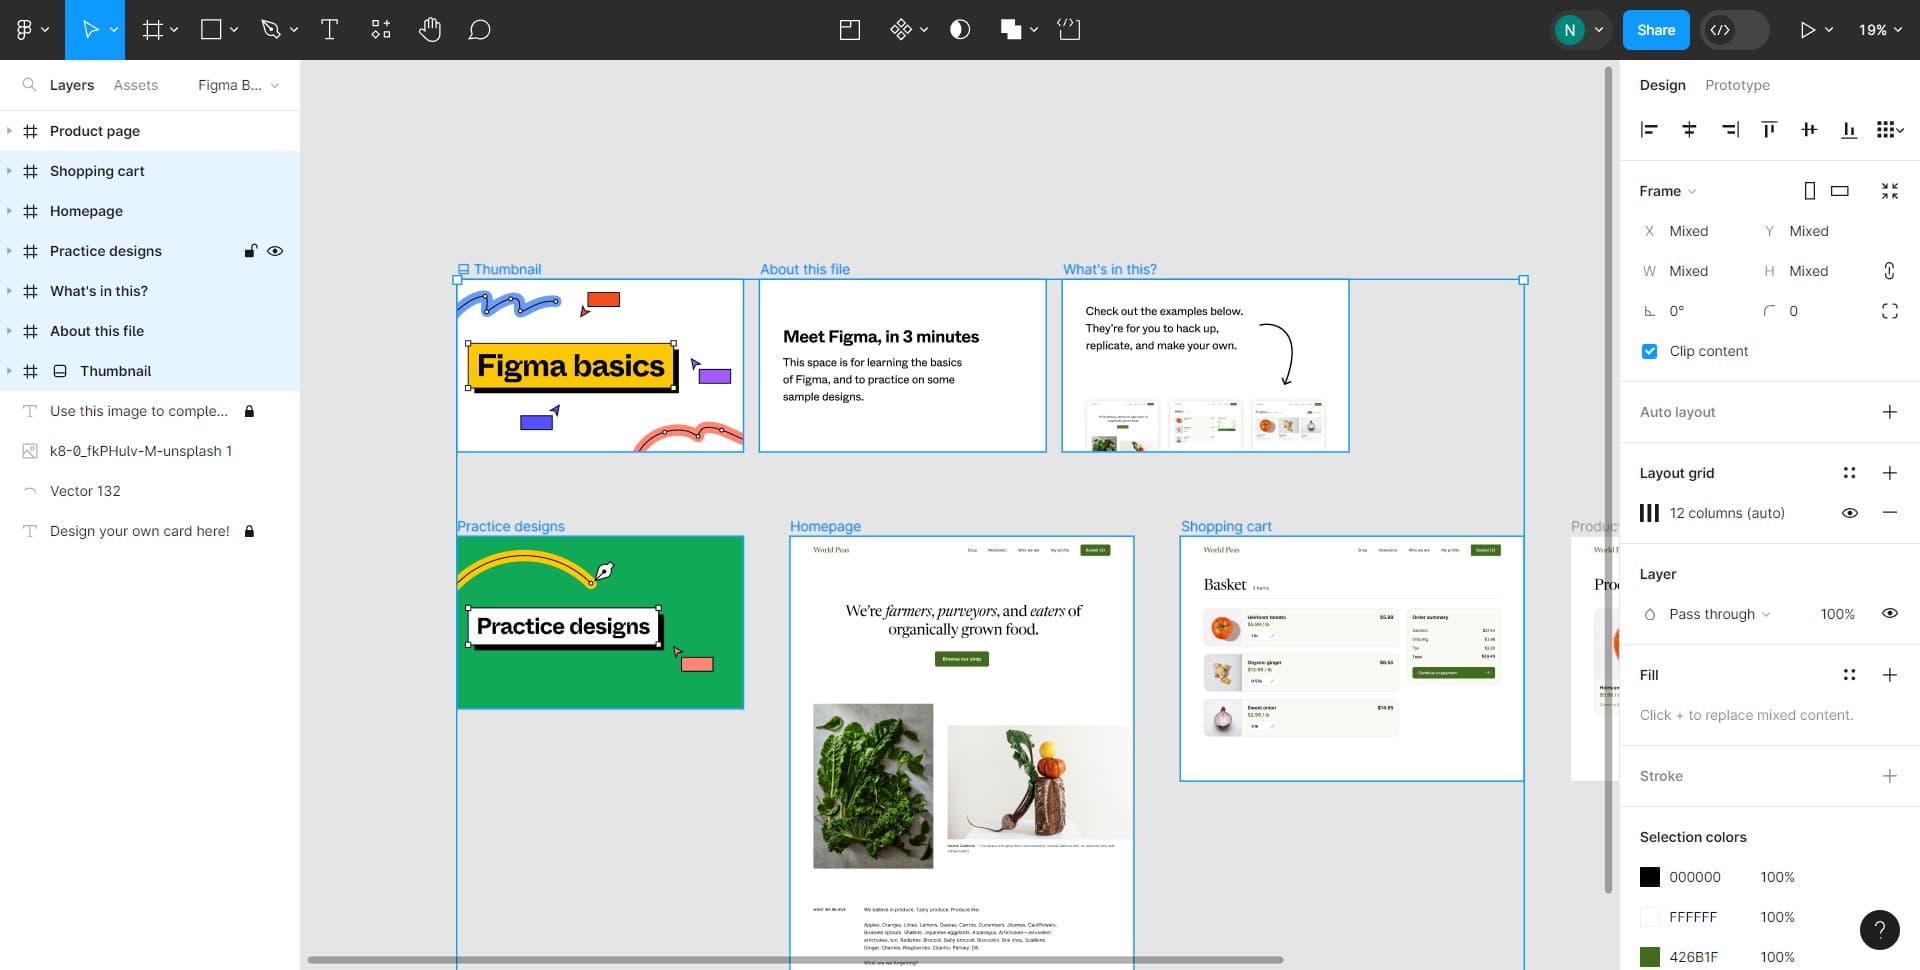Expand the Shopping cart frame in Layers
1920x970 pixels.
(x=9, y=171)
